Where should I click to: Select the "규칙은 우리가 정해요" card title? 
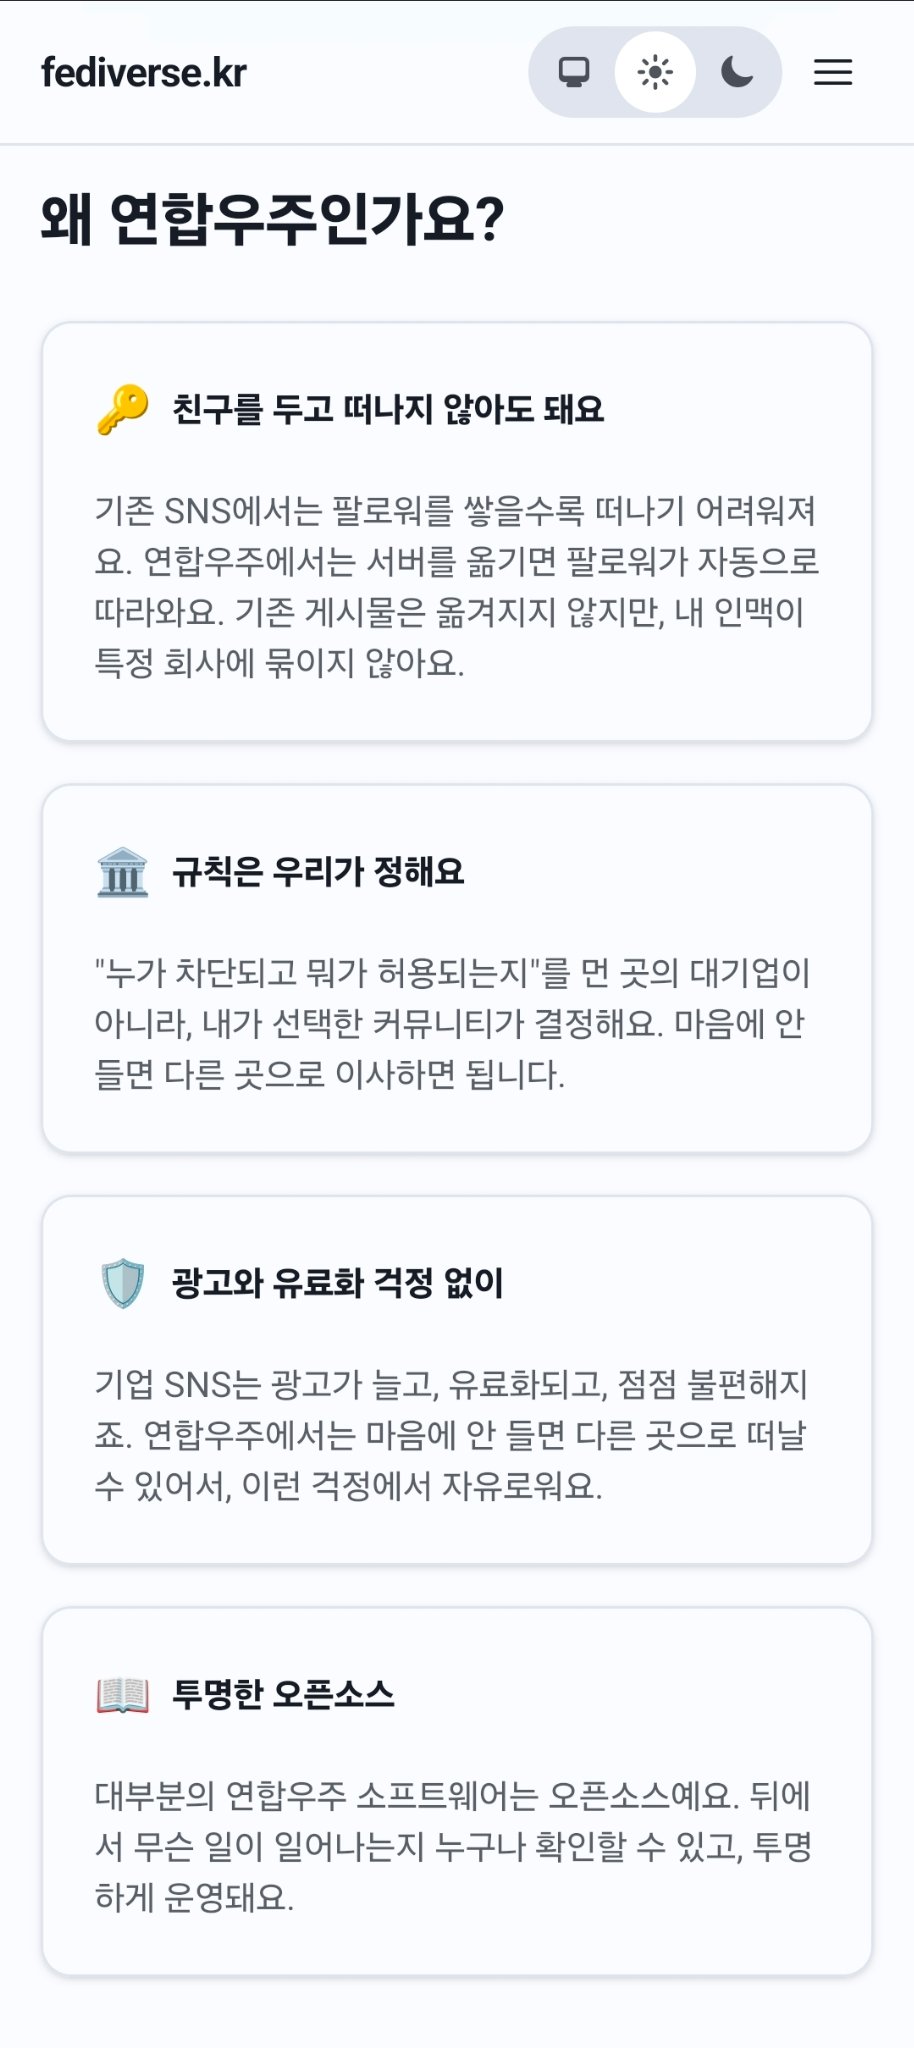tap(318, 872)
